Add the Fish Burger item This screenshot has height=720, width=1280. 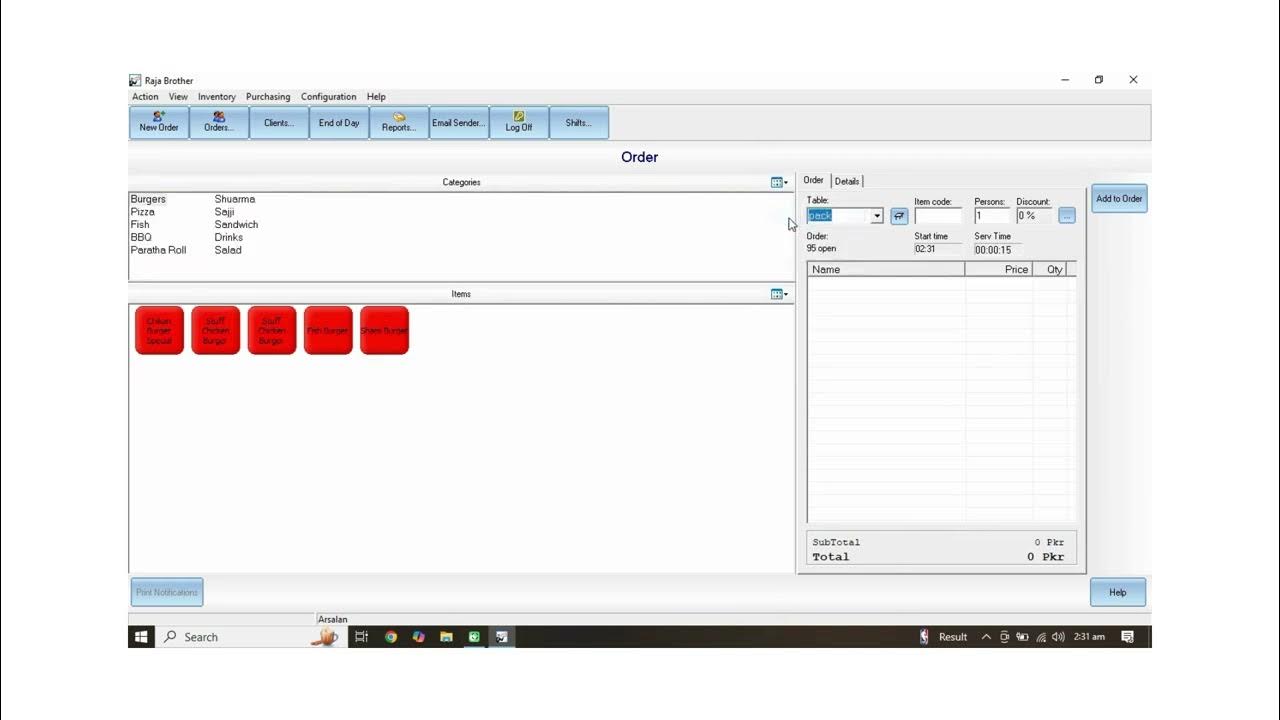[x=329, y=330]
